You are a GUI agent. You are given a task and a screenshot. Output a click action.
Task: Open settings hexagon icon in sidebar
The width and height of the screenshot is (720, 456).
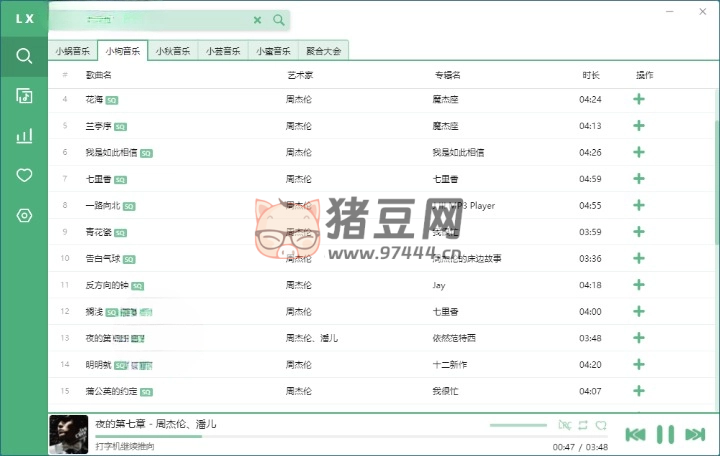tap(24, 216)
